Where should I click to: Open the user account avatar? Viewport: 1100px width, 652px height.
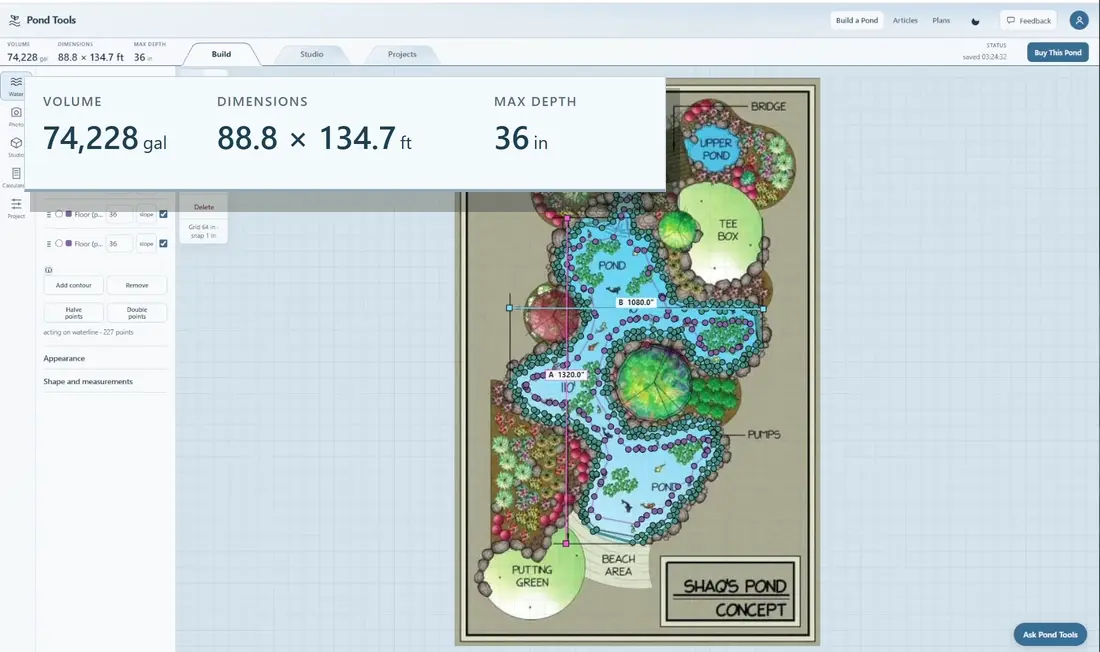pos(1078,20)
